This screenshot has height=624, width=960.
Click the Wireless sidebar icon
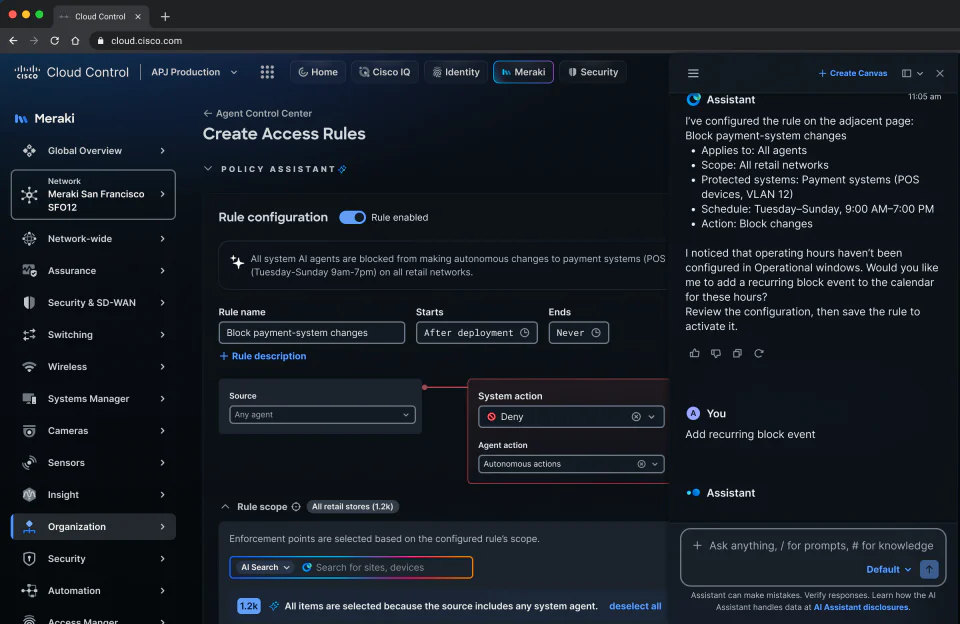[x=29, y=367]
